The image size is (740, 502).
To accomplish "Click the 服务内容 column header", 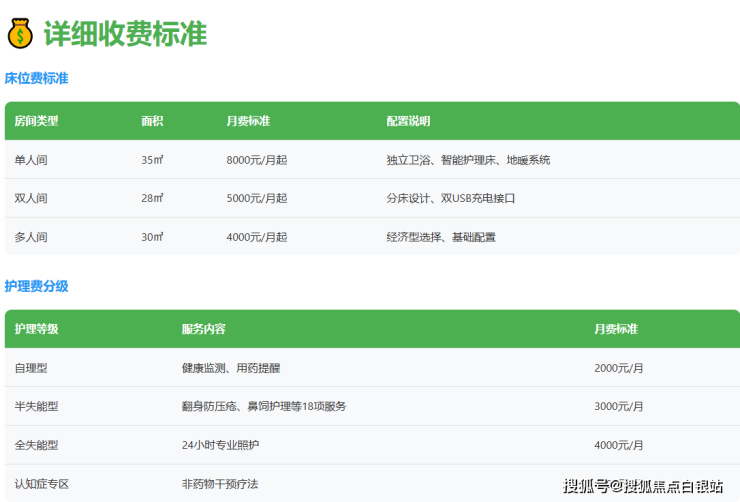I will pyautogui.click(x=203, y=329).
